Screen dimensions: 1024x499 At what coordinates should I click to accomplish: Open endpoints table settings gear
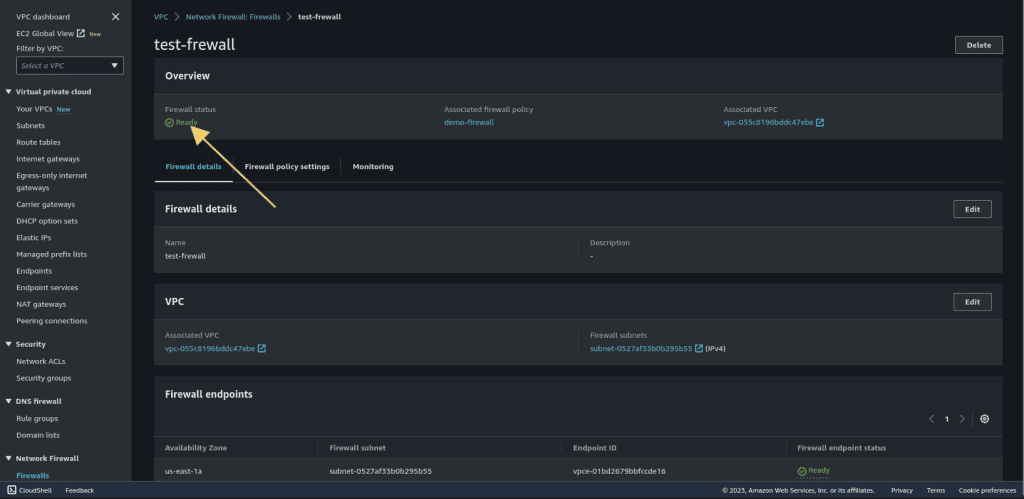[985, 419]
